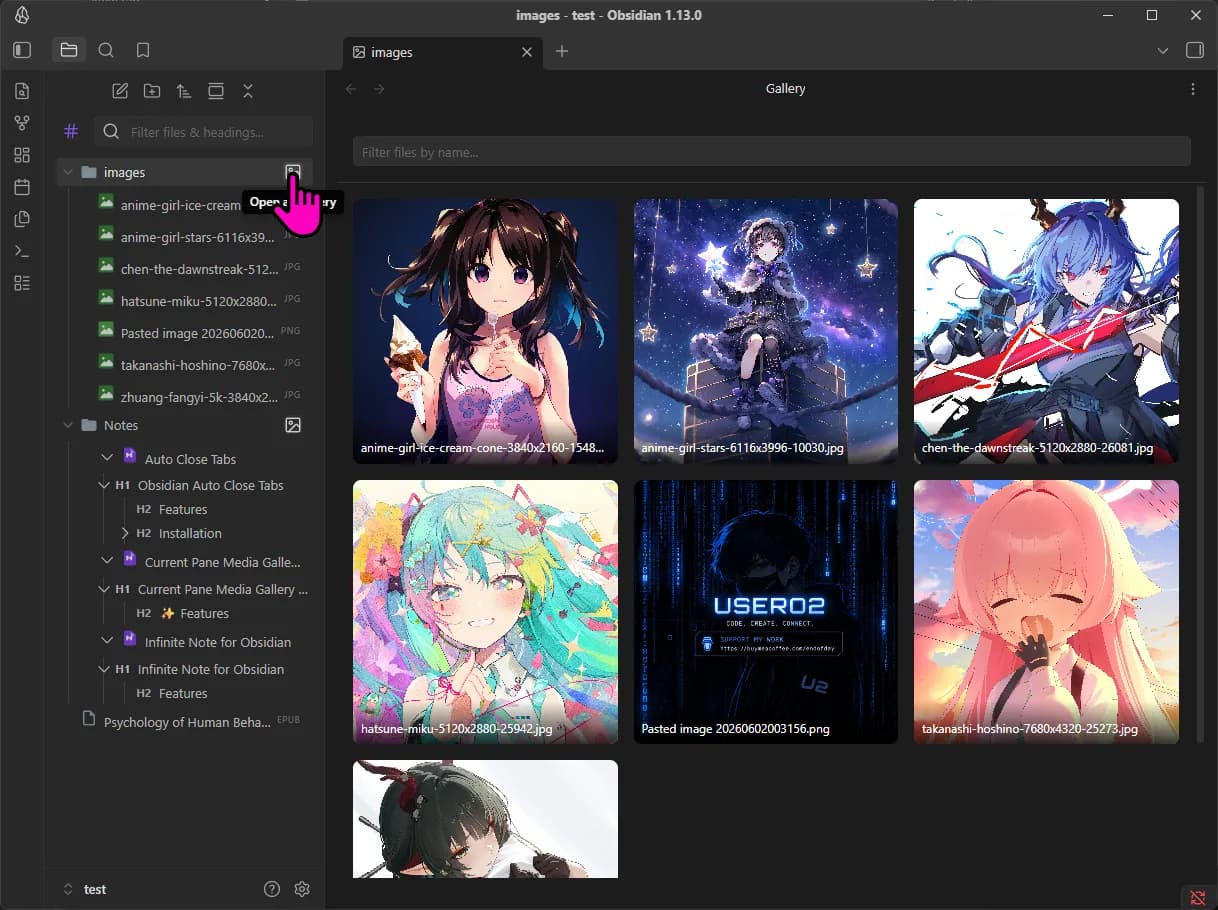Open the tab list dropdown arrow

click(x=1162, y=51)
